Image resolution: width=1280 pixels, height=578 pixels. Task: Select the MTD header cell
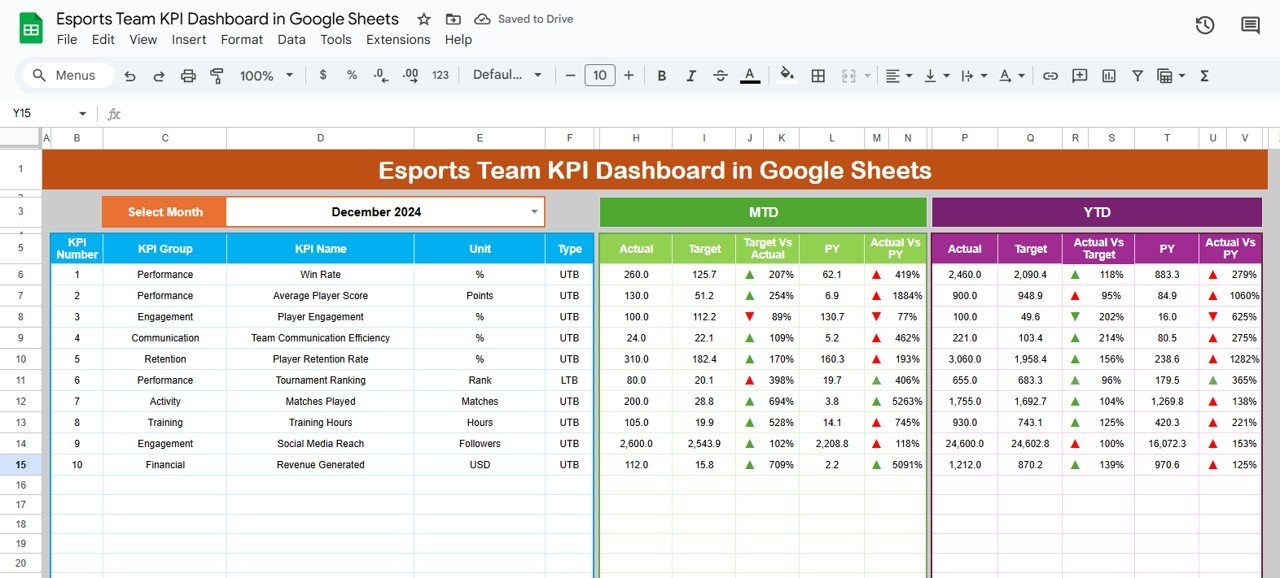click(x=763, y=212)
